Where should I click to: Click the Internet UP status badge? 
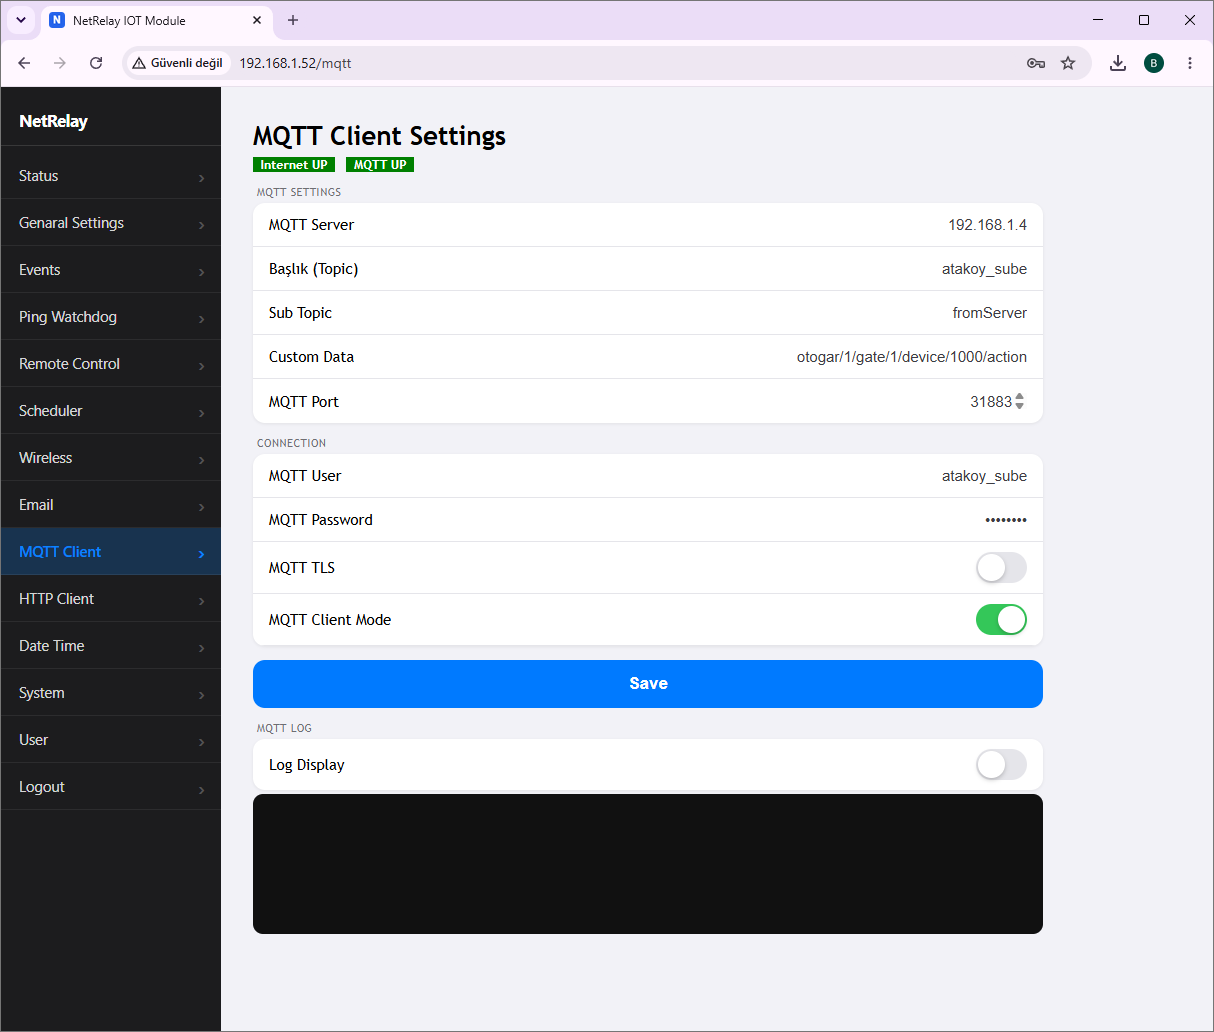click(x=294, y=165)
